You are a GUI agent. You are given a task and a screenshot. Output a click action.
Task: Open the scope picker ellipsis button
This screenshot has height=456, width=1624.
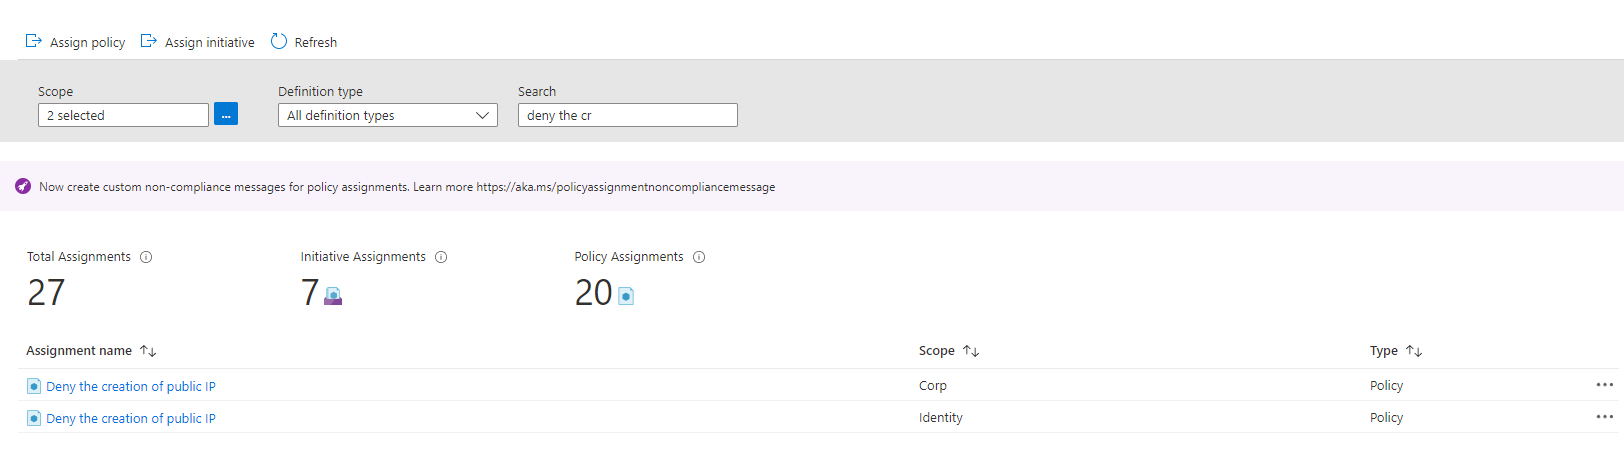coord(226,115)
